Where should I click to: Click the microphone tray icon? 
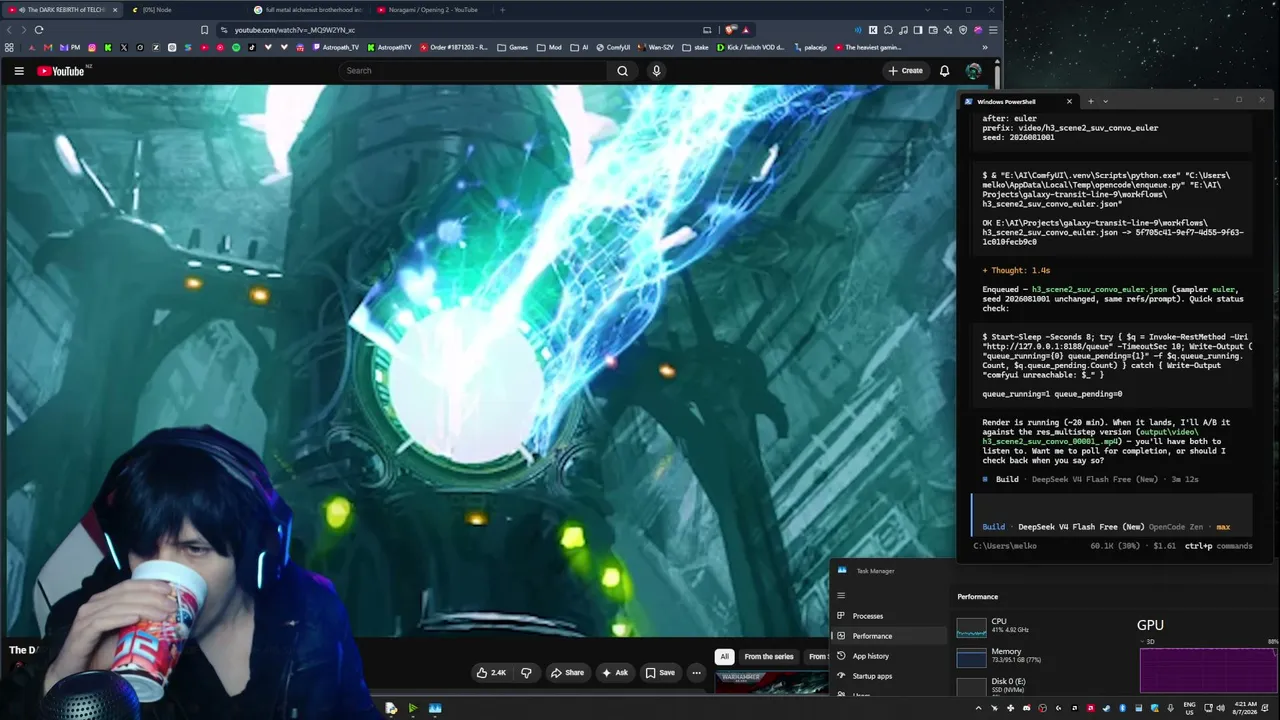point(1170,708)
